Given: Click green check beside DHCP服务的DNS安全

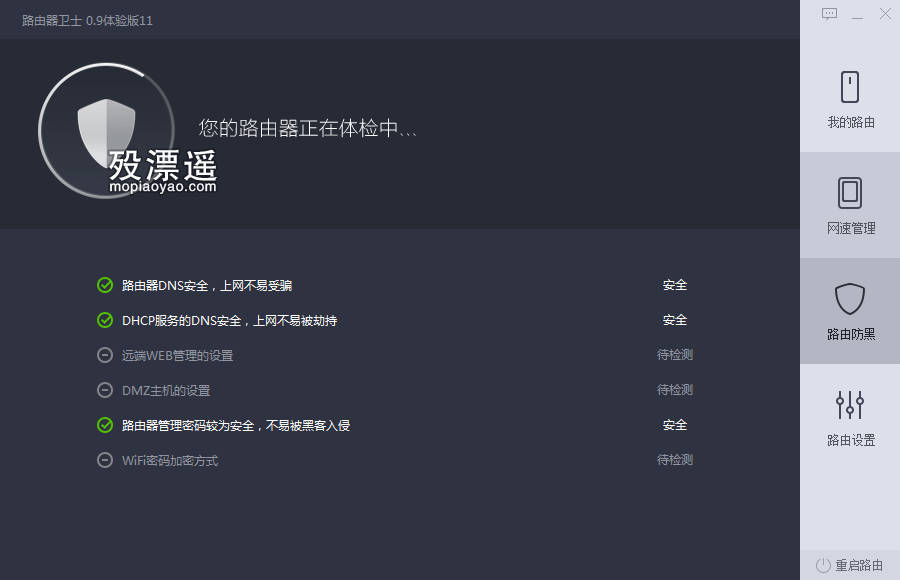Looking at the screenshot, I should coord(105,320).
